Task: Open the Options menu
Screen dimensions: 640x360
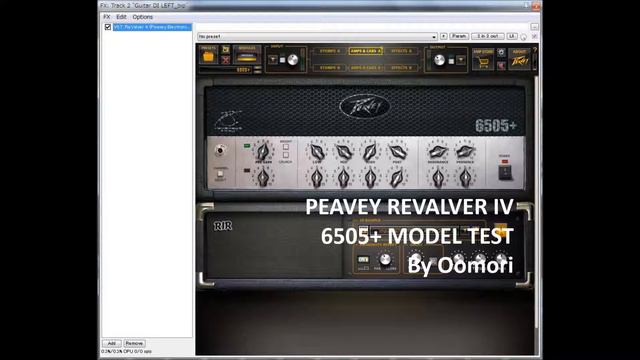Action: (x=142, y=17)
